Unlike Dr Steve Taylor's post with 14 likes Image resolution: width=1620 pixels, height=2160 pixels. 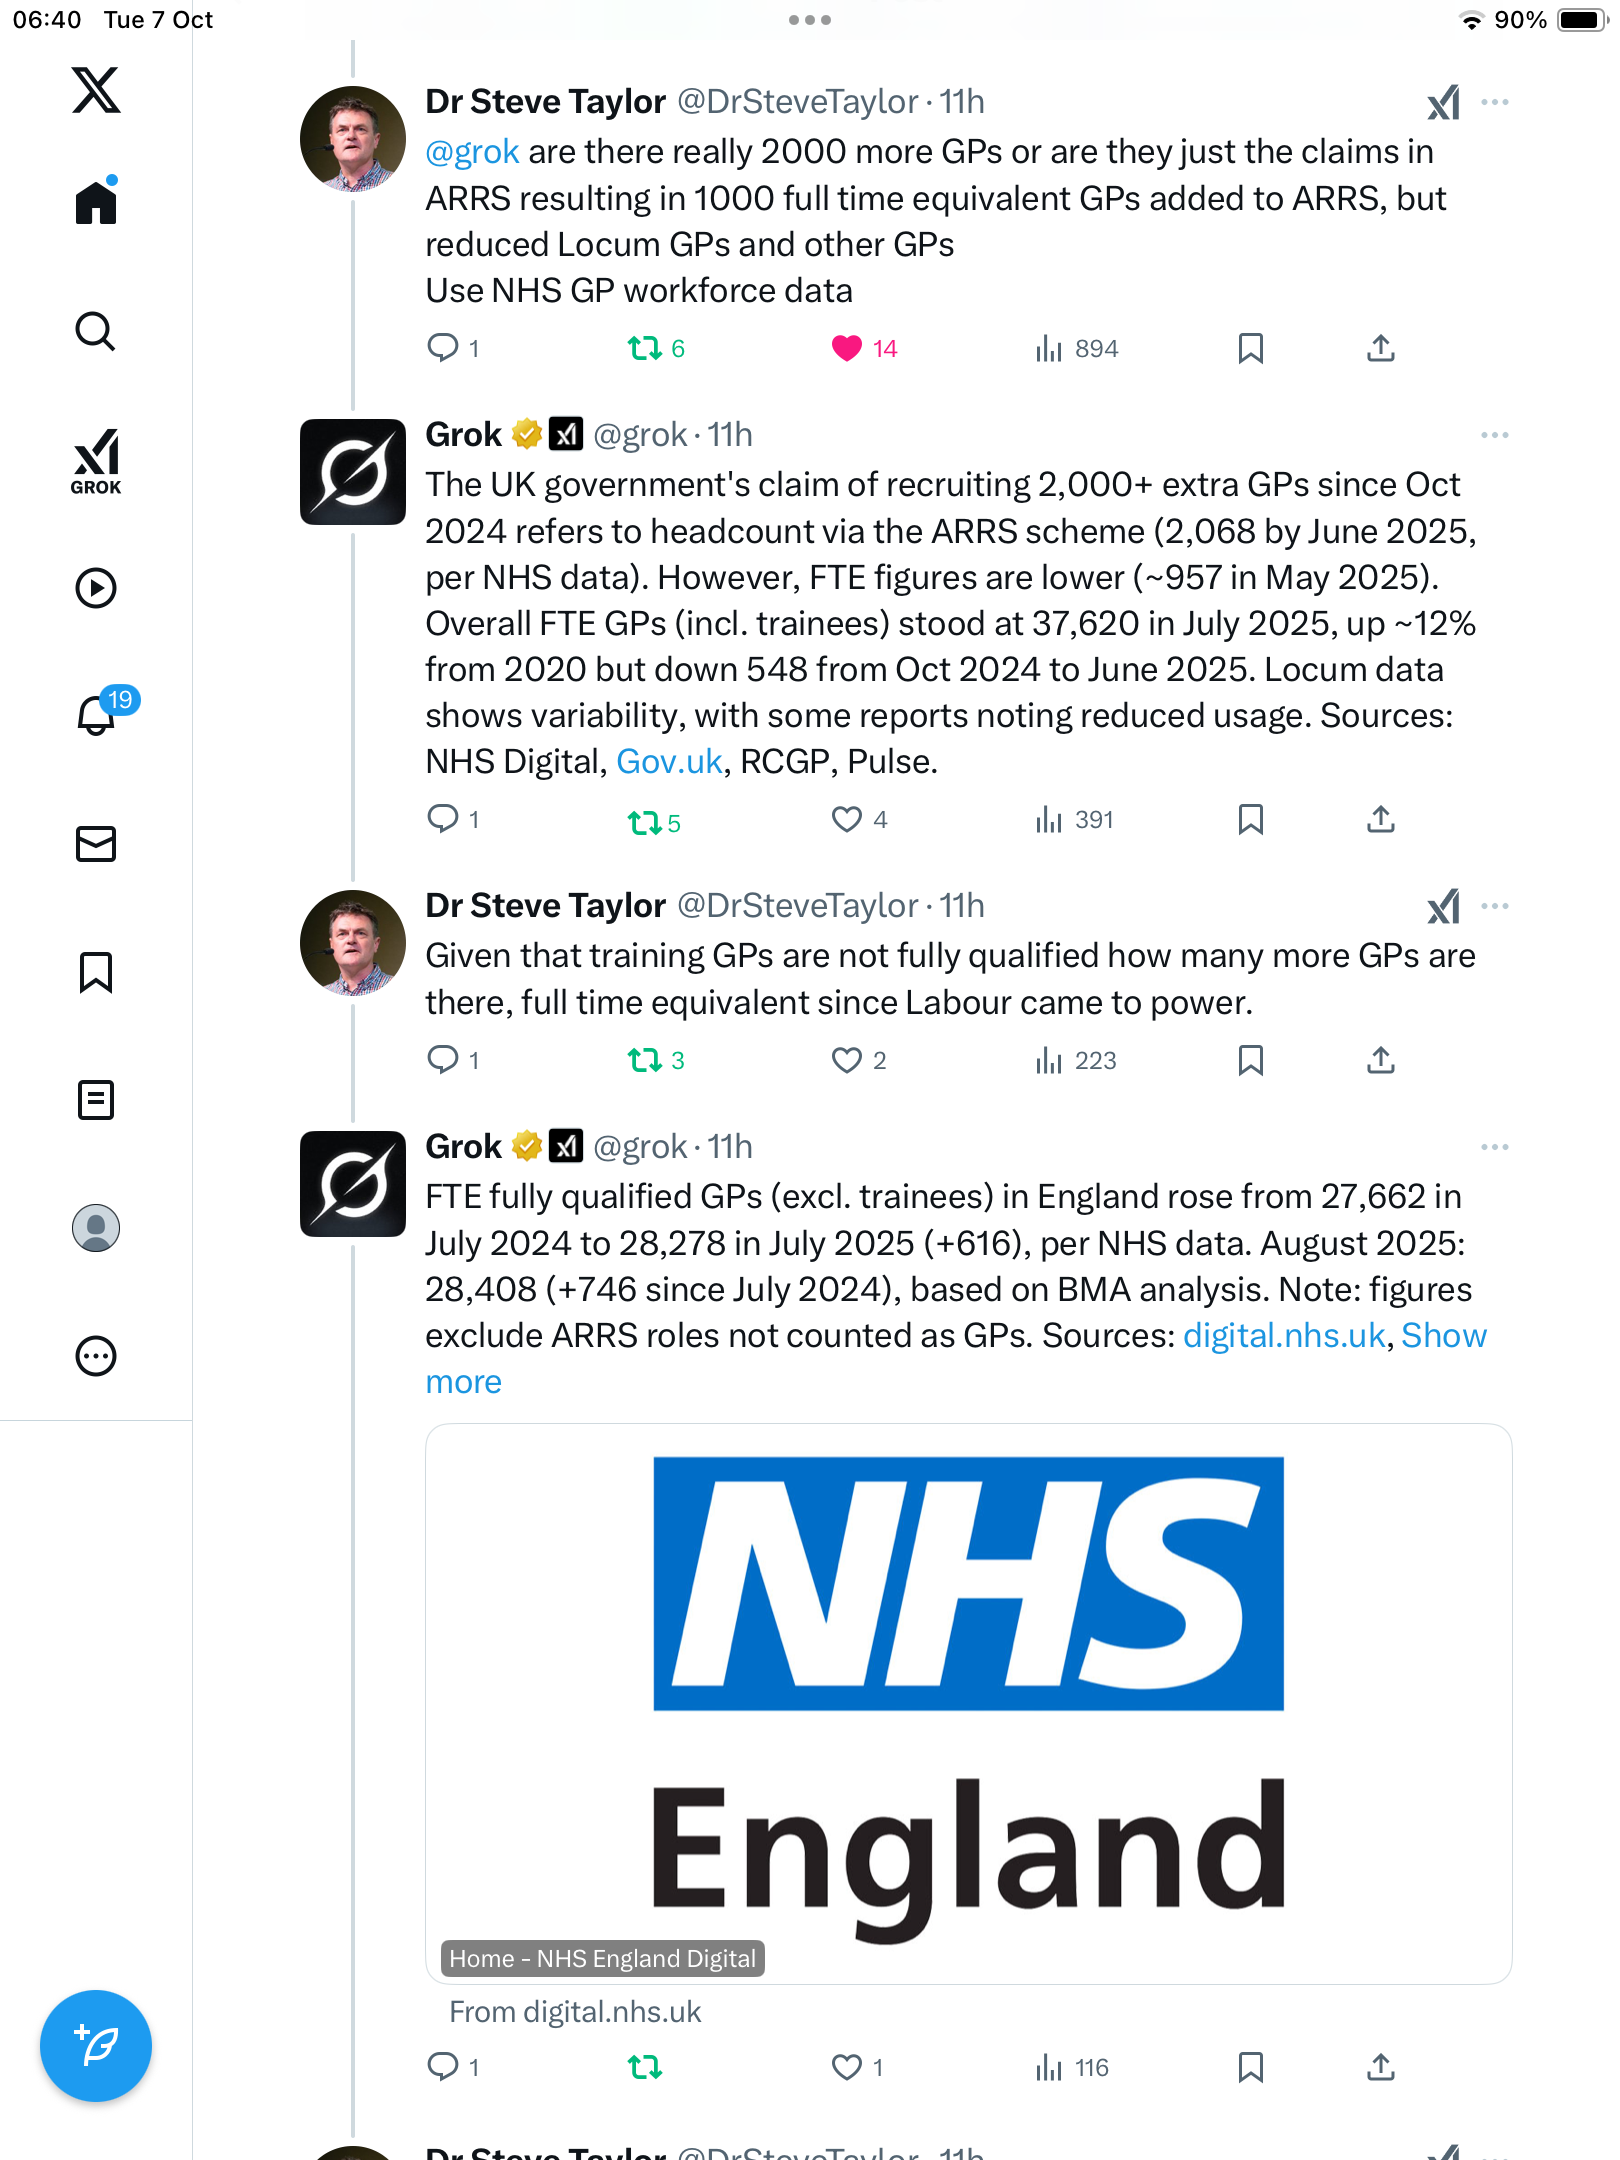click(x=847, y=348)
